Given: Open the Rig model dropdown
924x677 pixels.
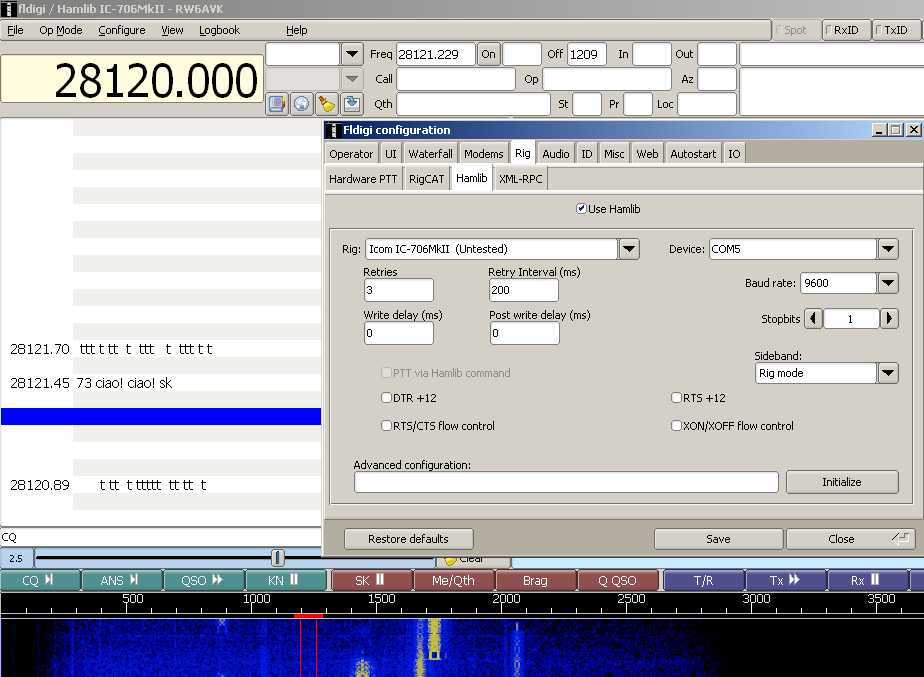Looking at the screenshot, I should (629, 249).
